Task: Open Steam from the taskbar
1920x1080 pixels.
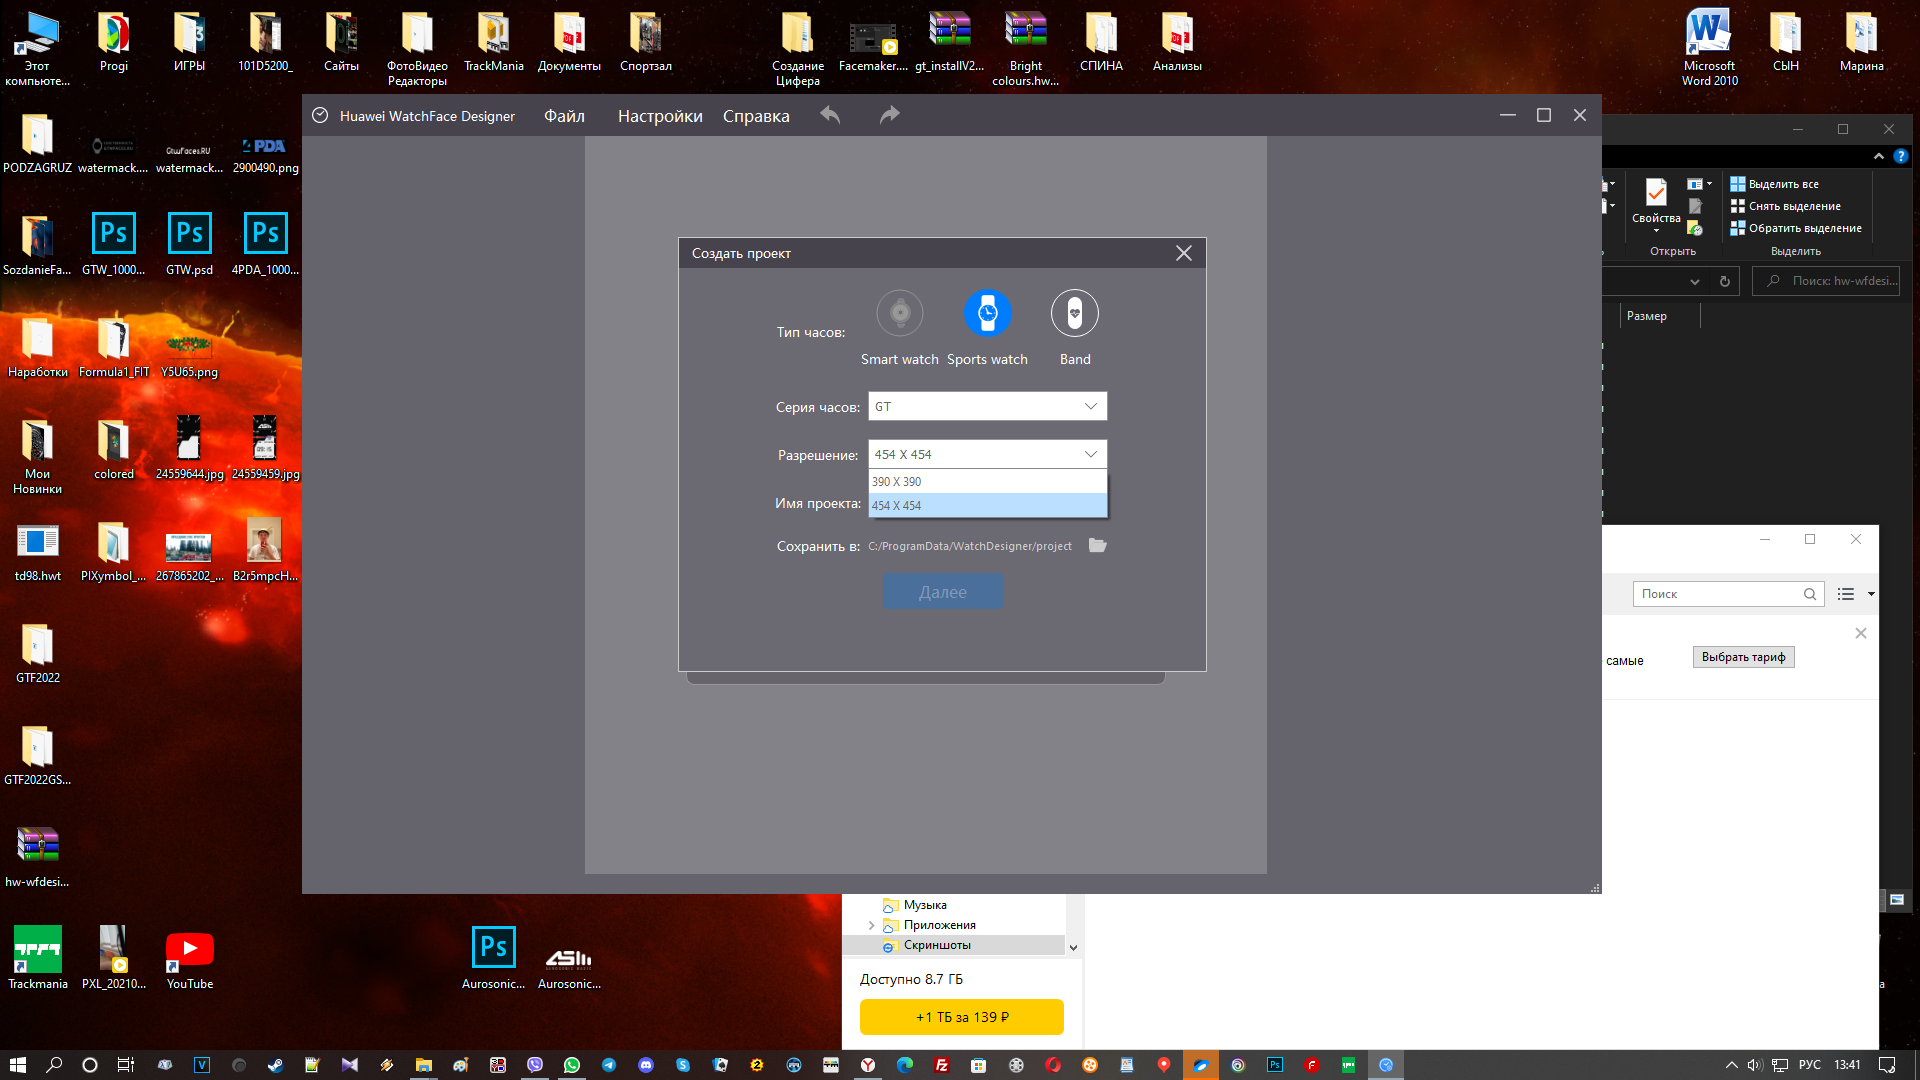Action: click(x=275, y=1065)
